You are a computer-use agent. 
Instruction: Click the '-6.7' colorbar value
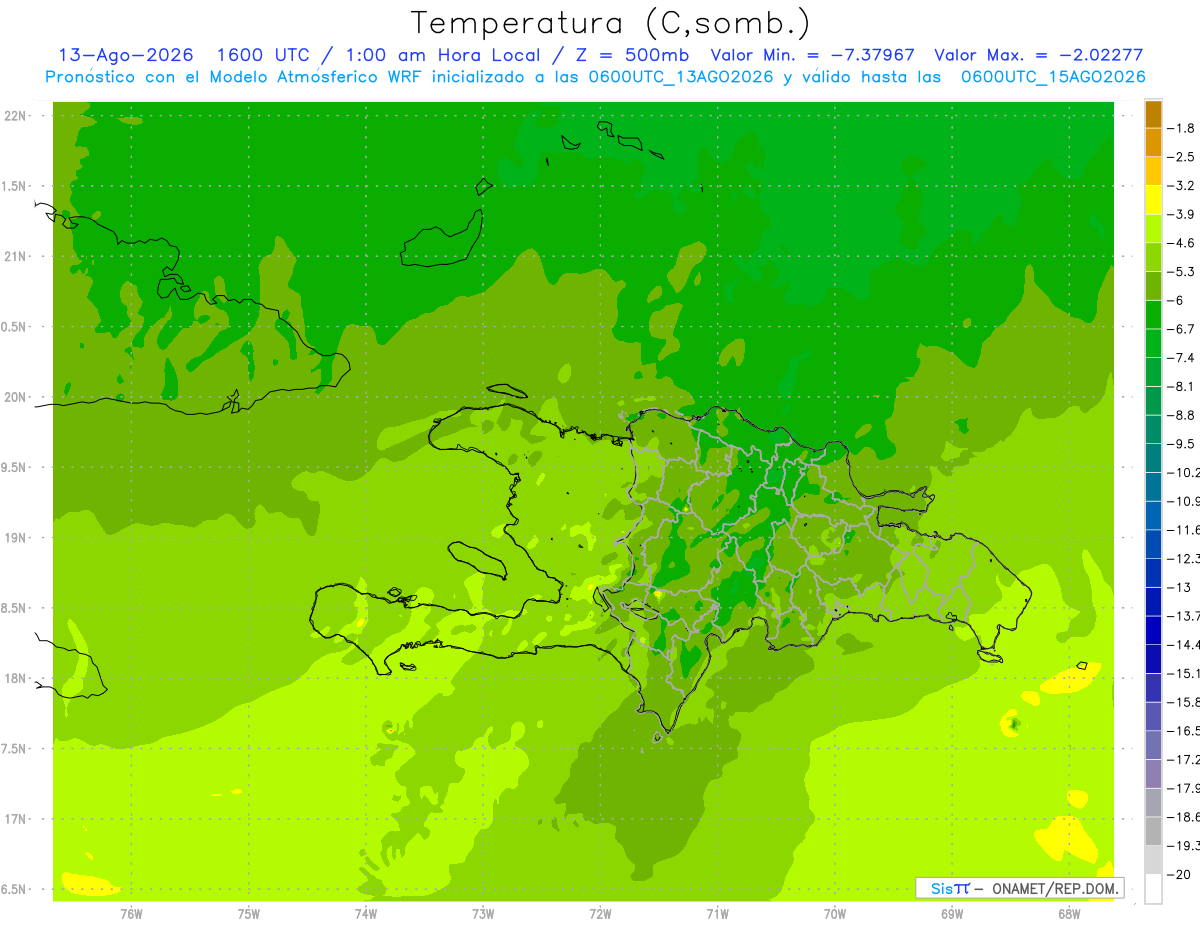1182,329
